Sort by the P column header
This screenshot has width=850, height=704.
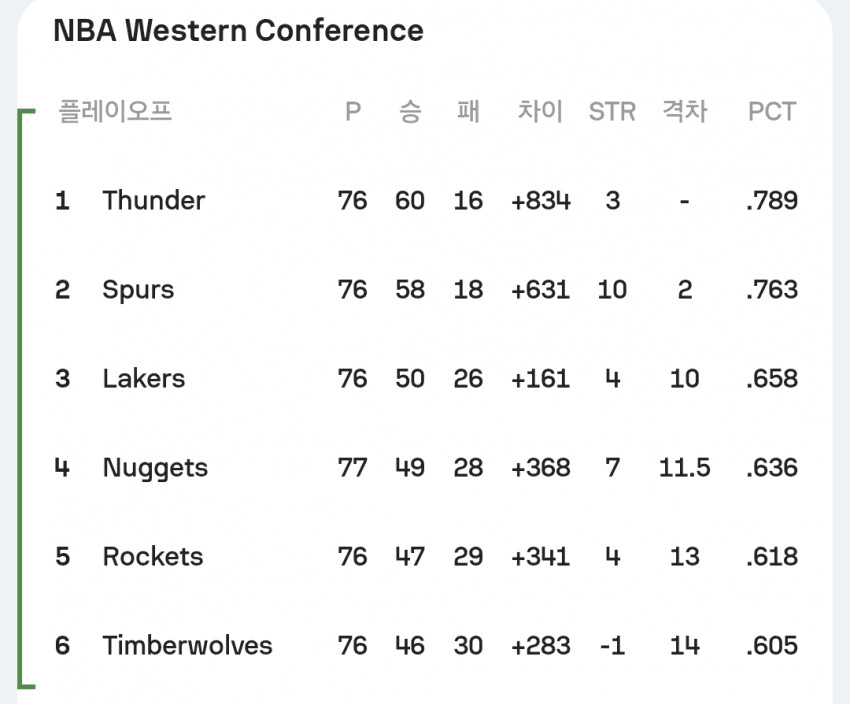(x=352, y=111)
